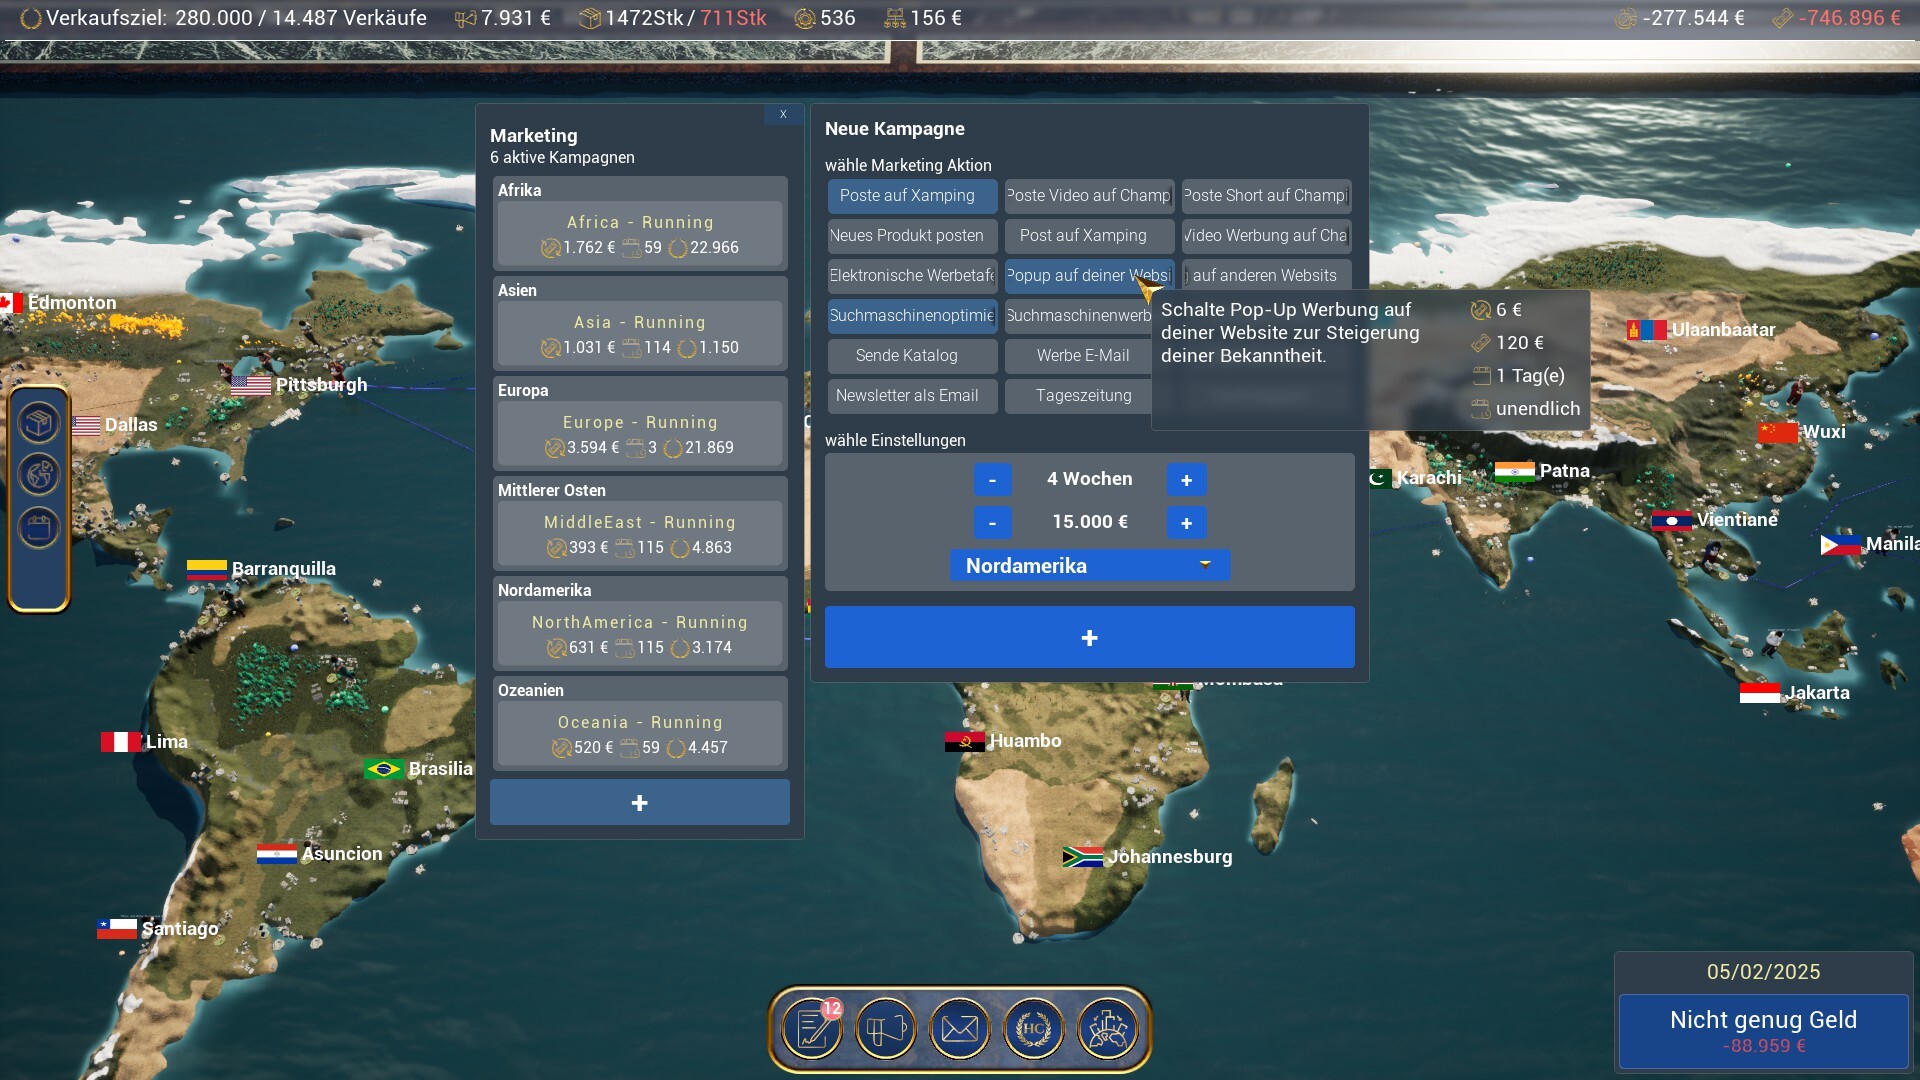Increase the 4 Wochen duration with the plus stepper
This screenshot has height=1080, width=1920.
click(x=1186, y=480)
